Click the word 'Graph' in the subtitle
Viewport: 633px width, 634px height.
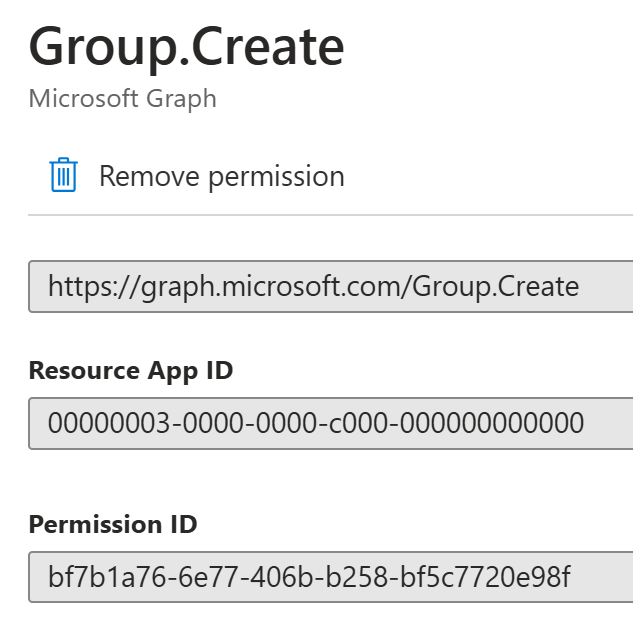pos(181,100)
